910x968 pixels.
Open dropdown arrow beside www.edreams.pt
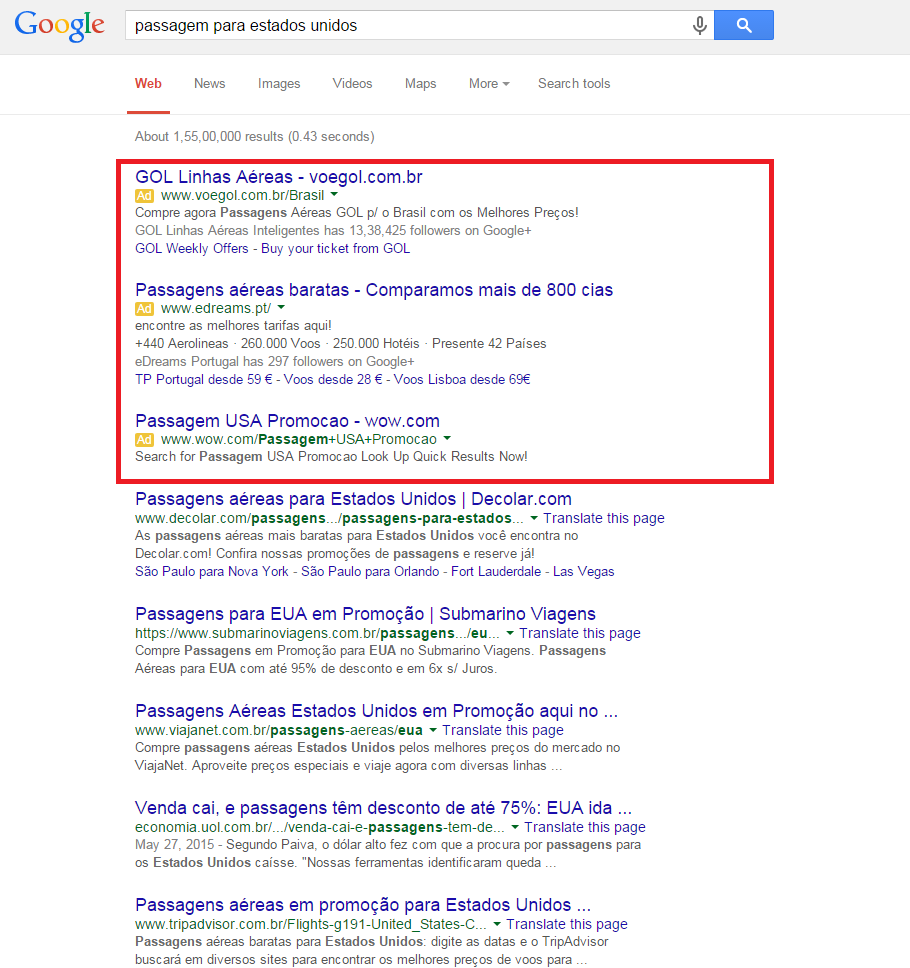pos(281,307)
